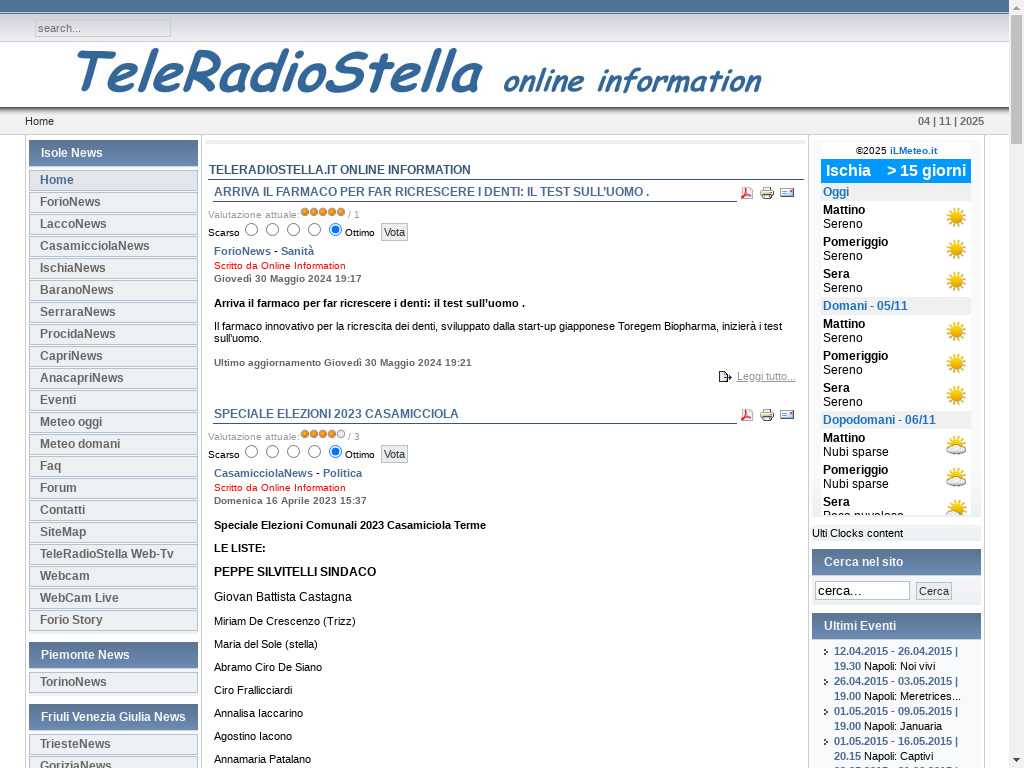Click email icon for the farmaco article

(x=787, y=193)
